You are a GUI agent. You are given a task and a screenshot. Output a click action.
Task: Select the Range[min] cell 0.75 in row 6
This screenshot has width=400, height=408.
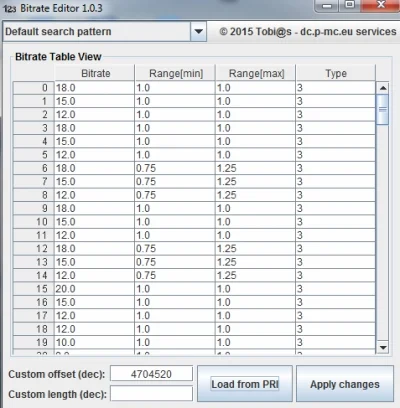pyautogui.click(x=175, y=168)
